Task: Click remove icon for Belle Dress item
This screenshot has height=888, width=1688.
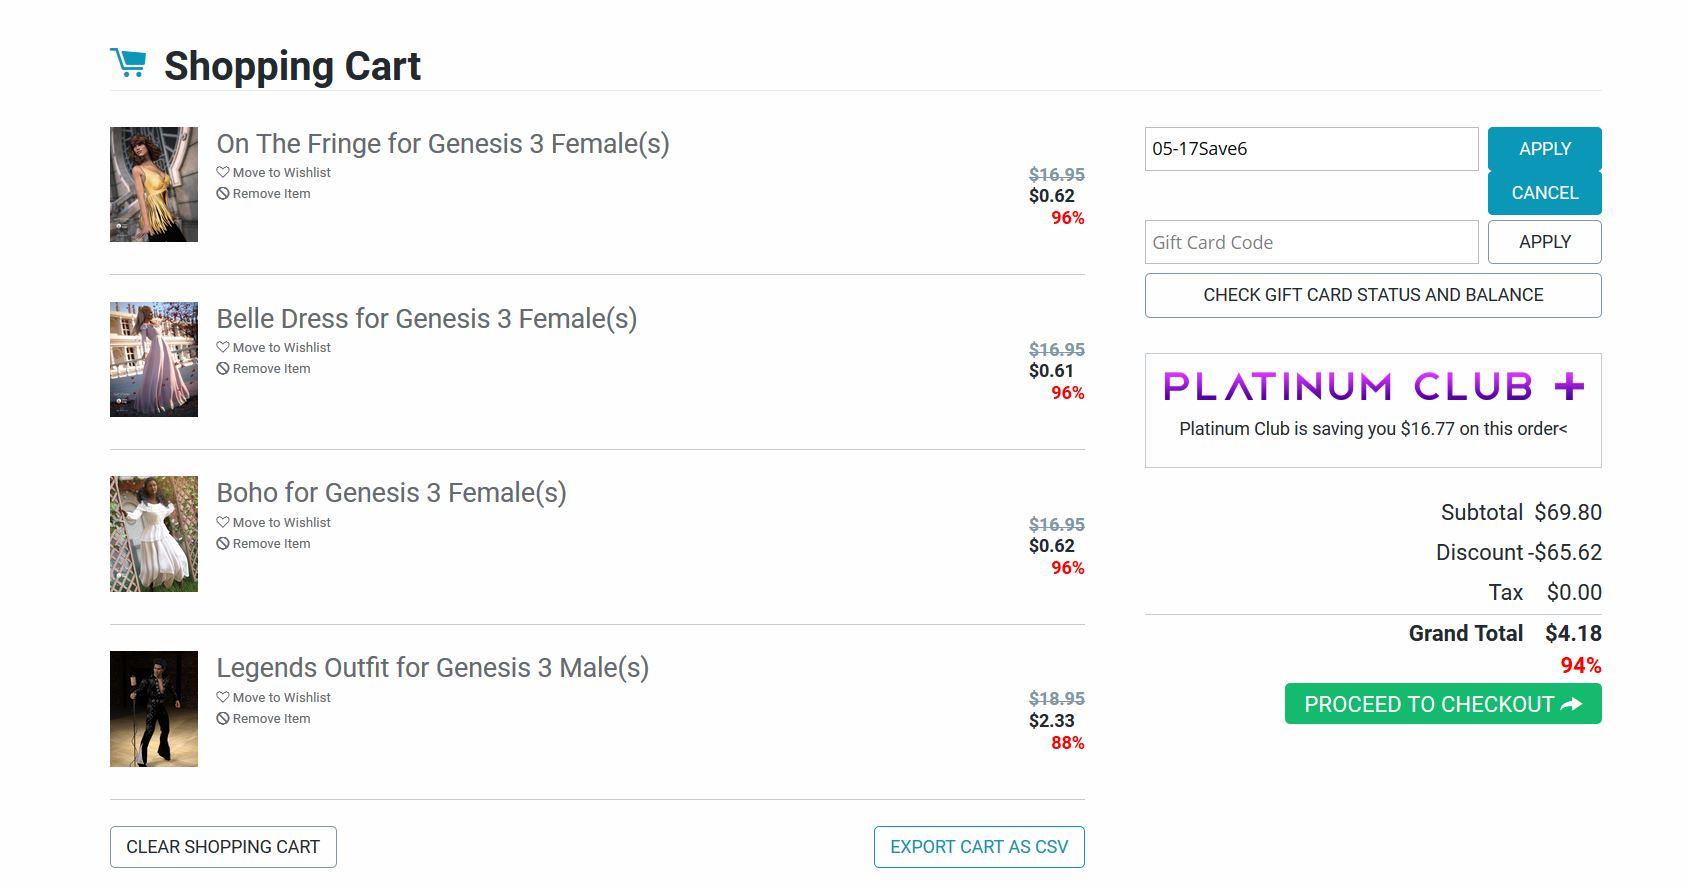Action: (x=223, y=369)
